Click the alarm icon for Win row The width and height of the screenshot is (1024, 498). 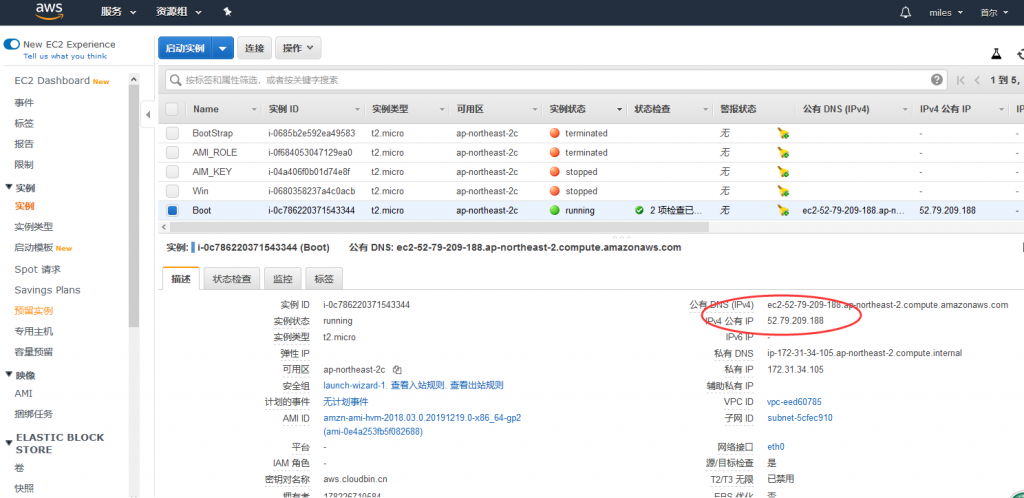[783, 191]
